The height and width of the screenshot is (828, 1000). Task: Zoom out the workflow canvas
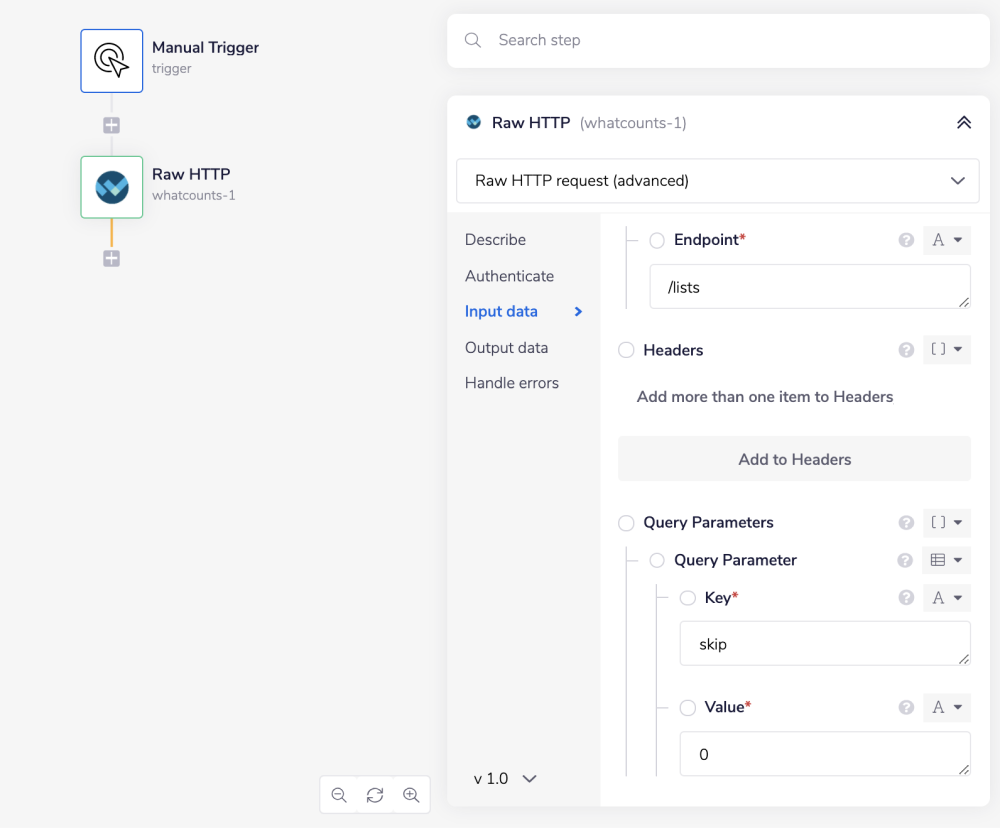click(339, 795)
